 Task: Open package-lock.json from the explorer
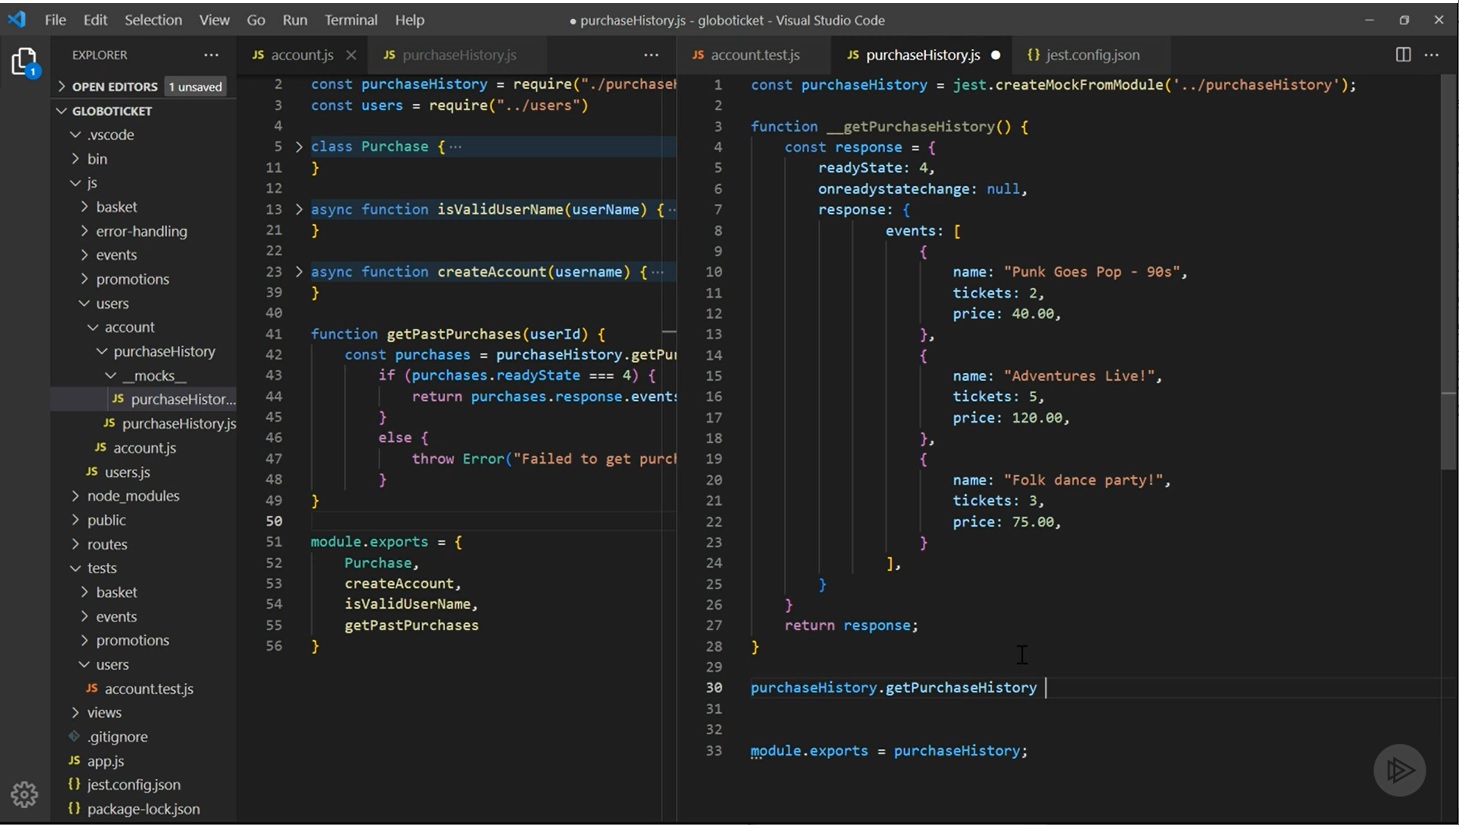143,809
